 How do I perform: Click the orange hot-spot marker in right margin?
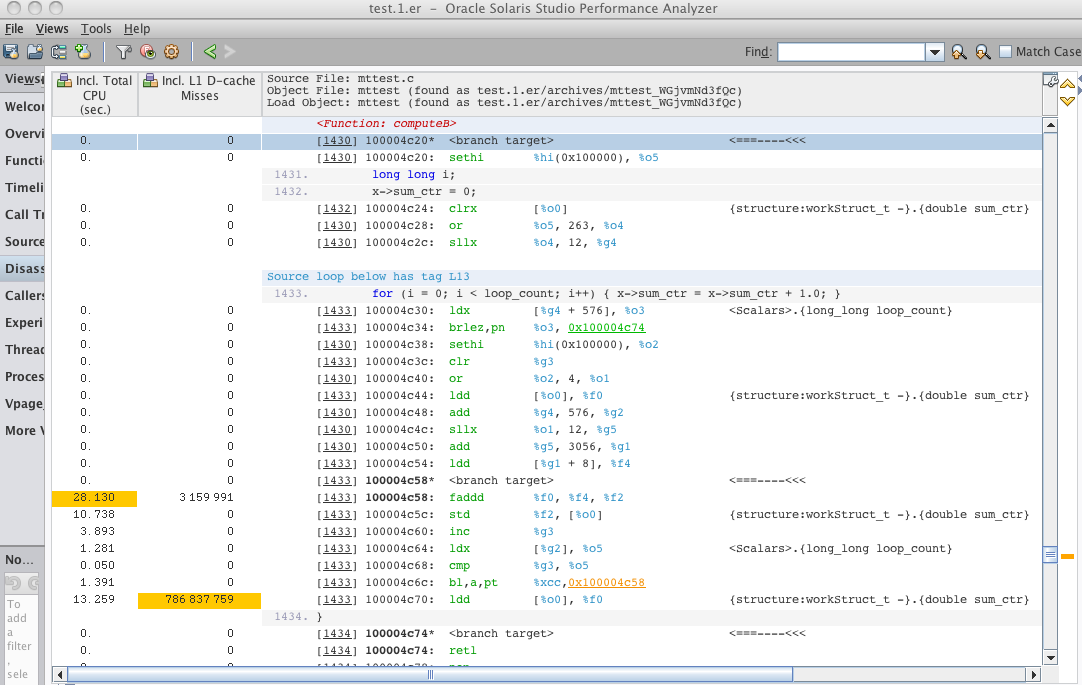(1068, 556)
